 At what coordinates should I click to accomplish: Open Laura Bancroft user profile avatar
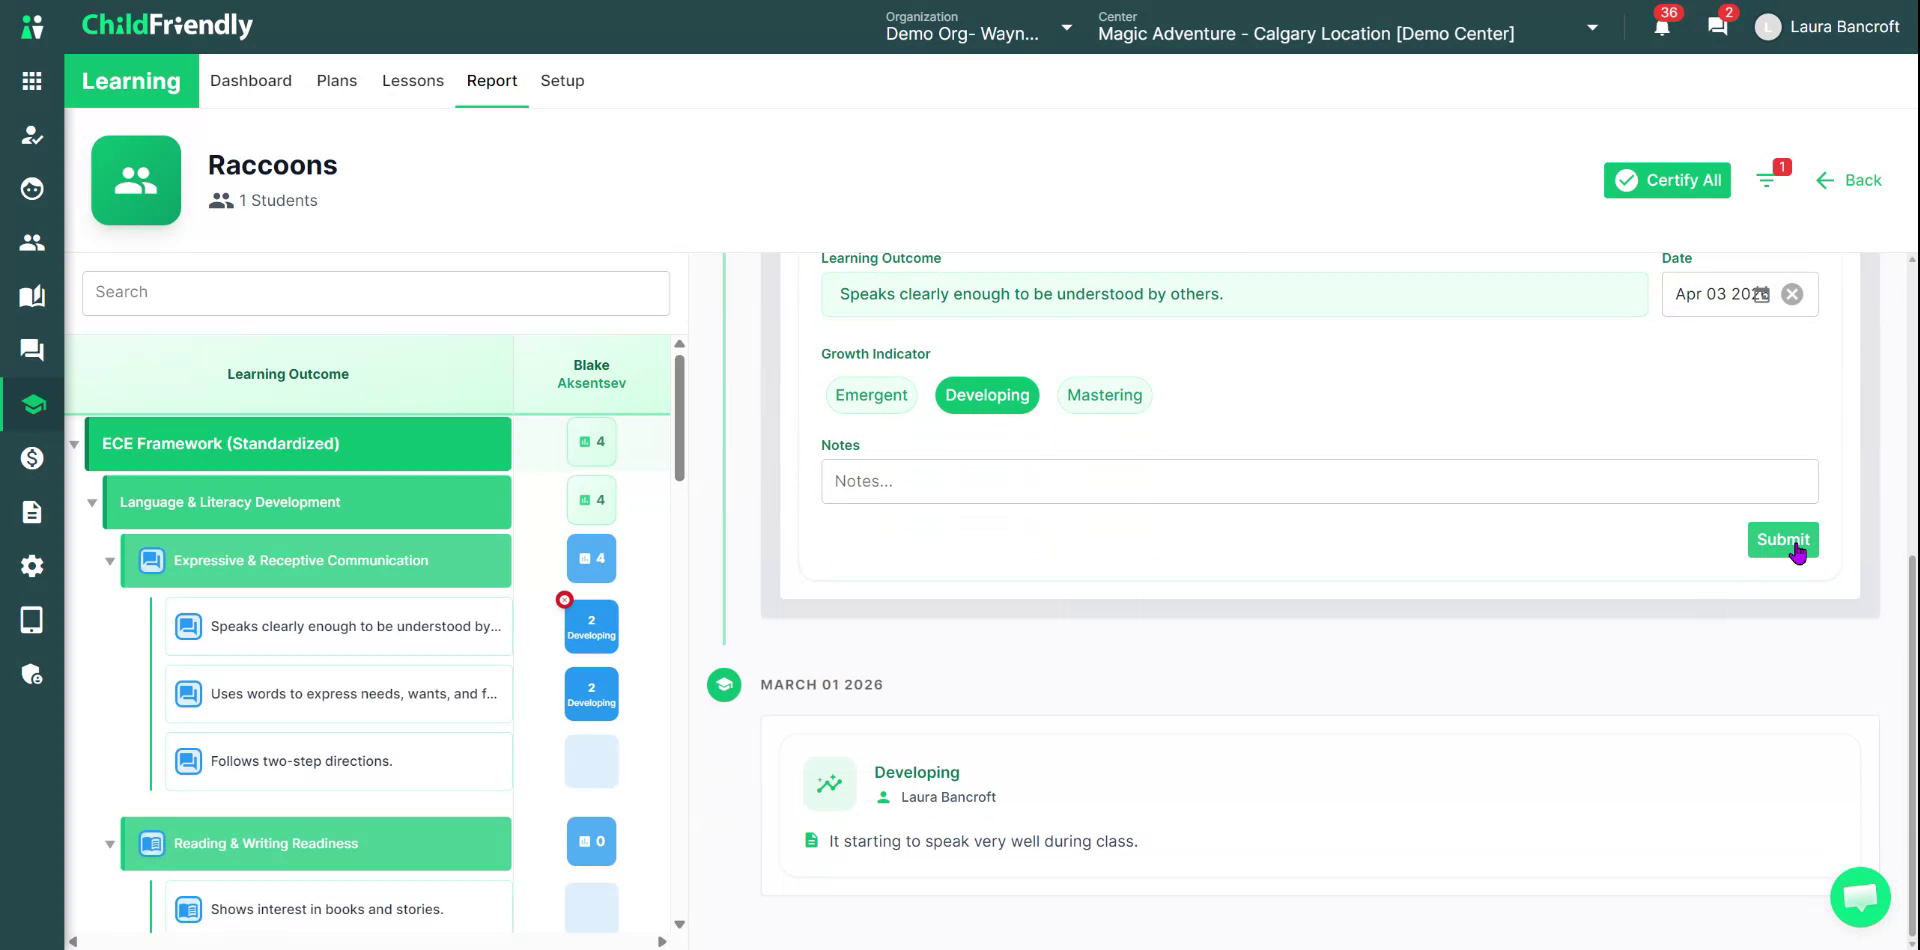click(x=1768, y=27)
